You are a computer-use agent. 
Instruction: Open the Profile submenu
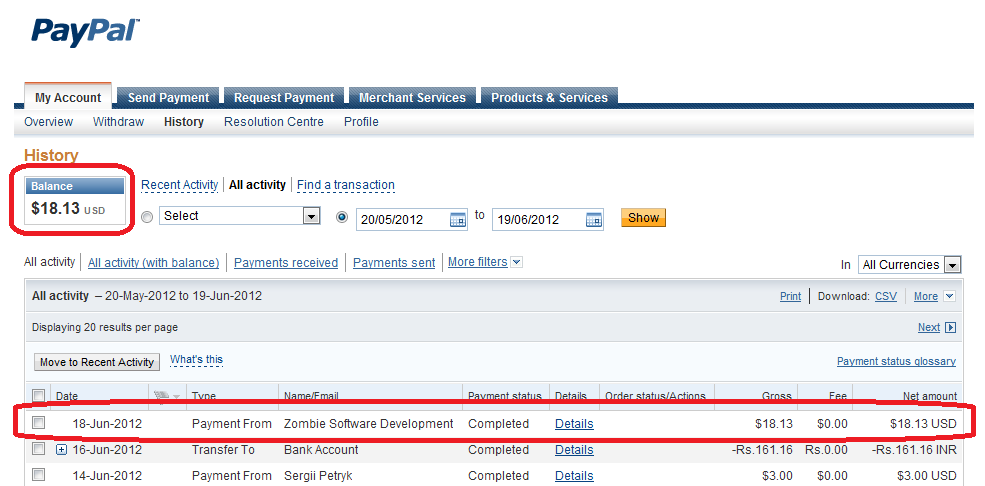coord(361,122)
